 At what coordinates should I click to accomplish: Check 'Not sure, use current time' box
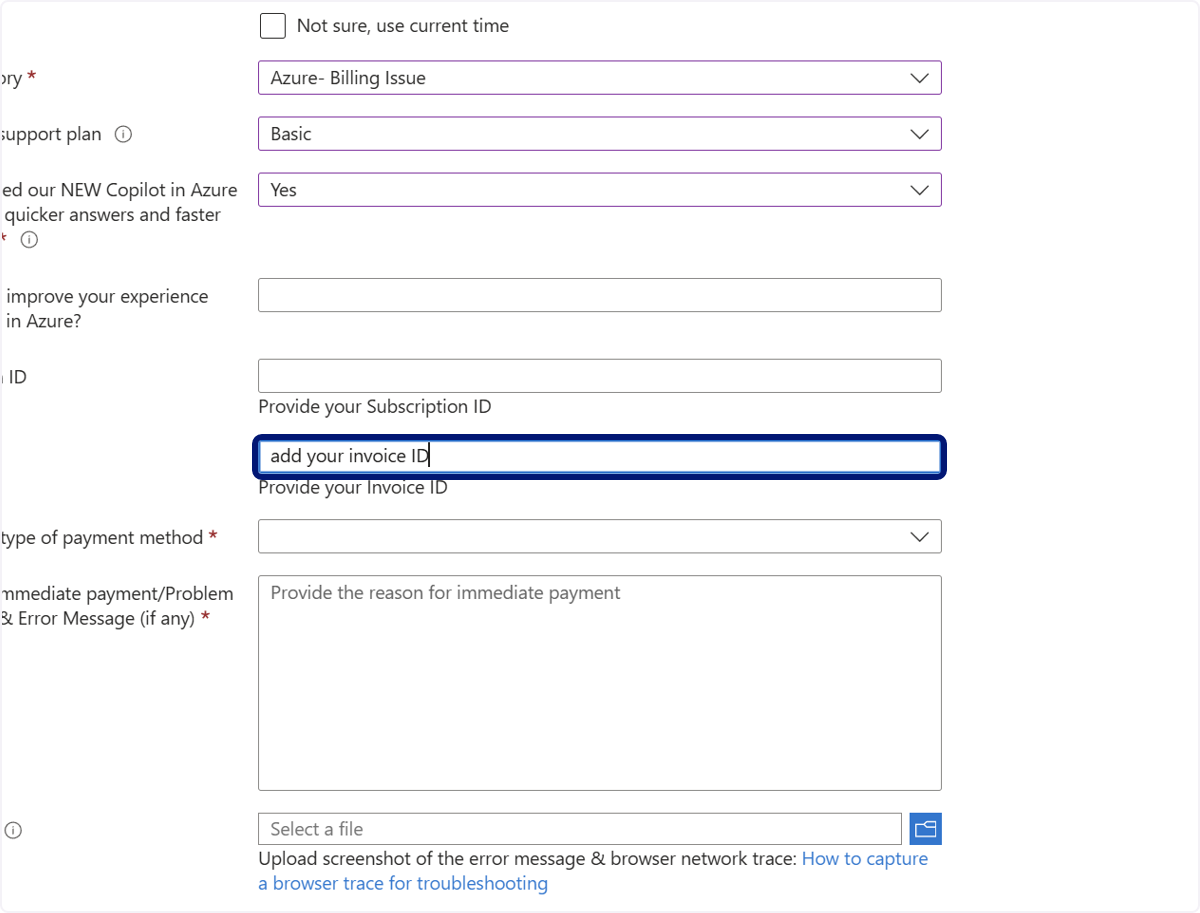(x=273, y=26)
